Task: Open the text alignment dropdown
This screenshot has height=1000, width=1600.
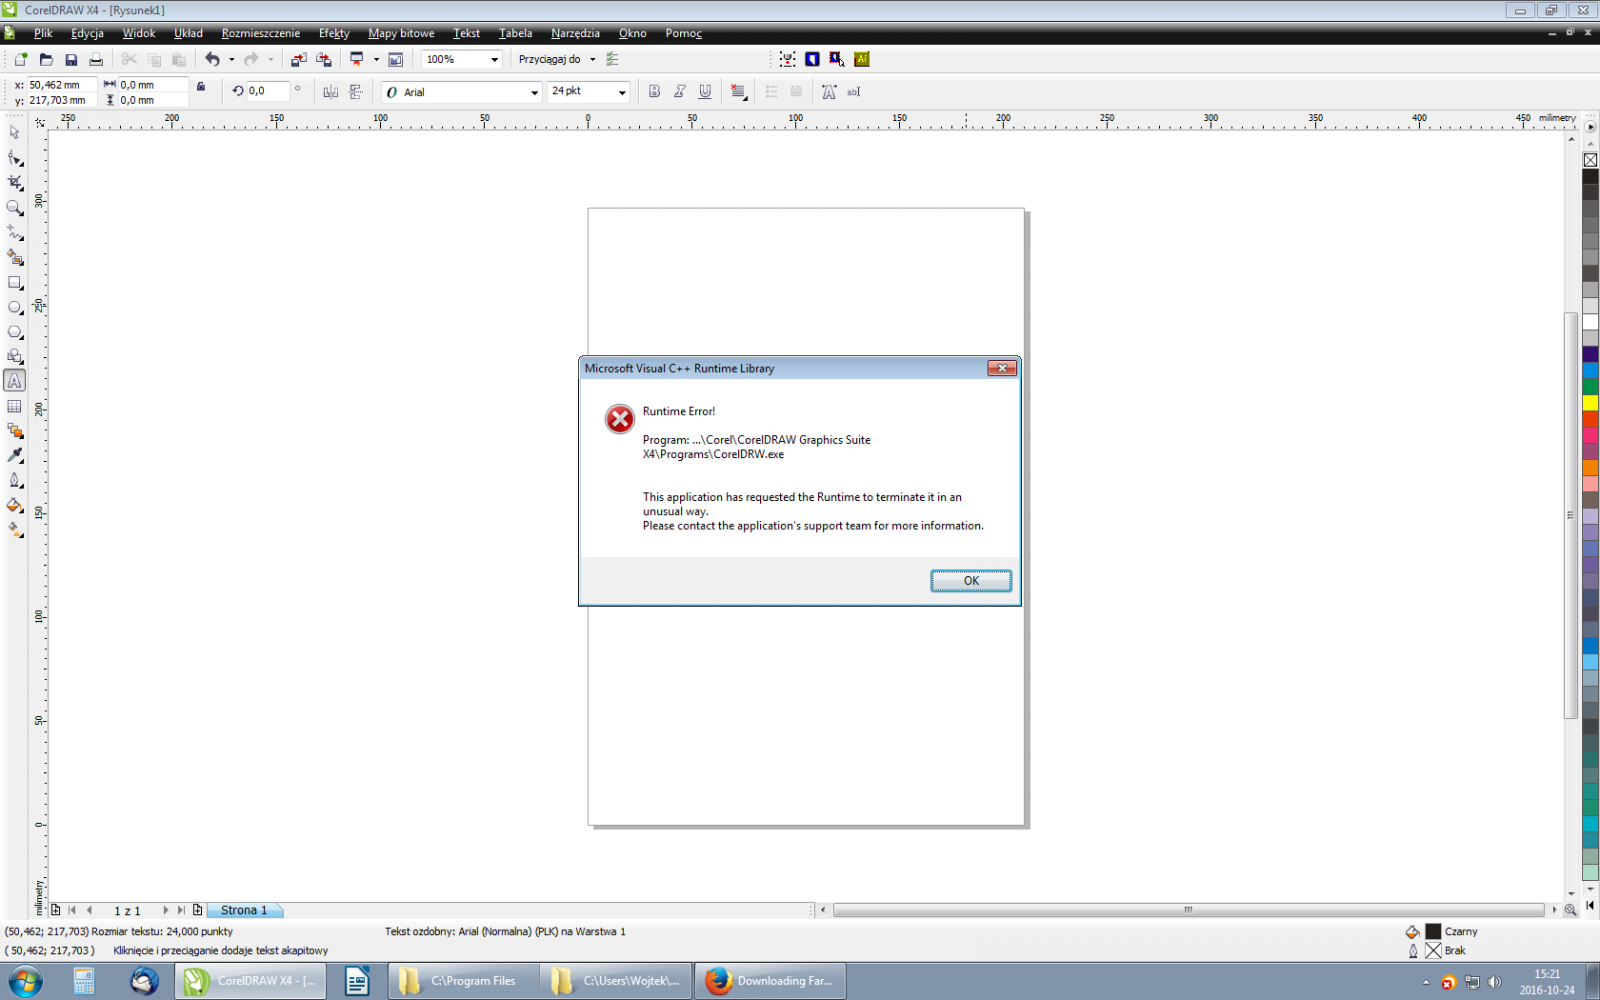Action: 739,92
